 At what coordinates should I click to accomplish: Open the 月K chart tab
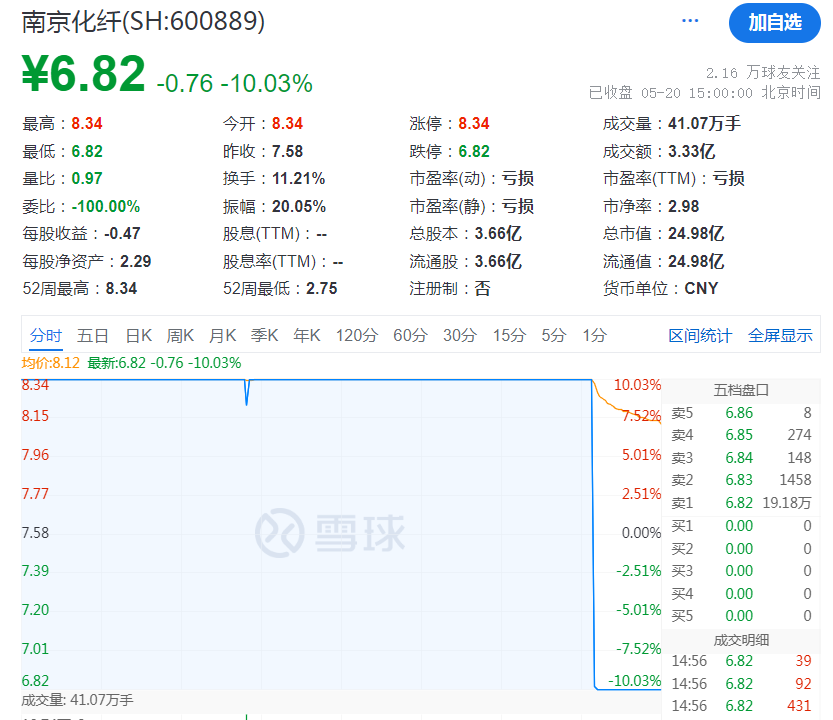223,335
